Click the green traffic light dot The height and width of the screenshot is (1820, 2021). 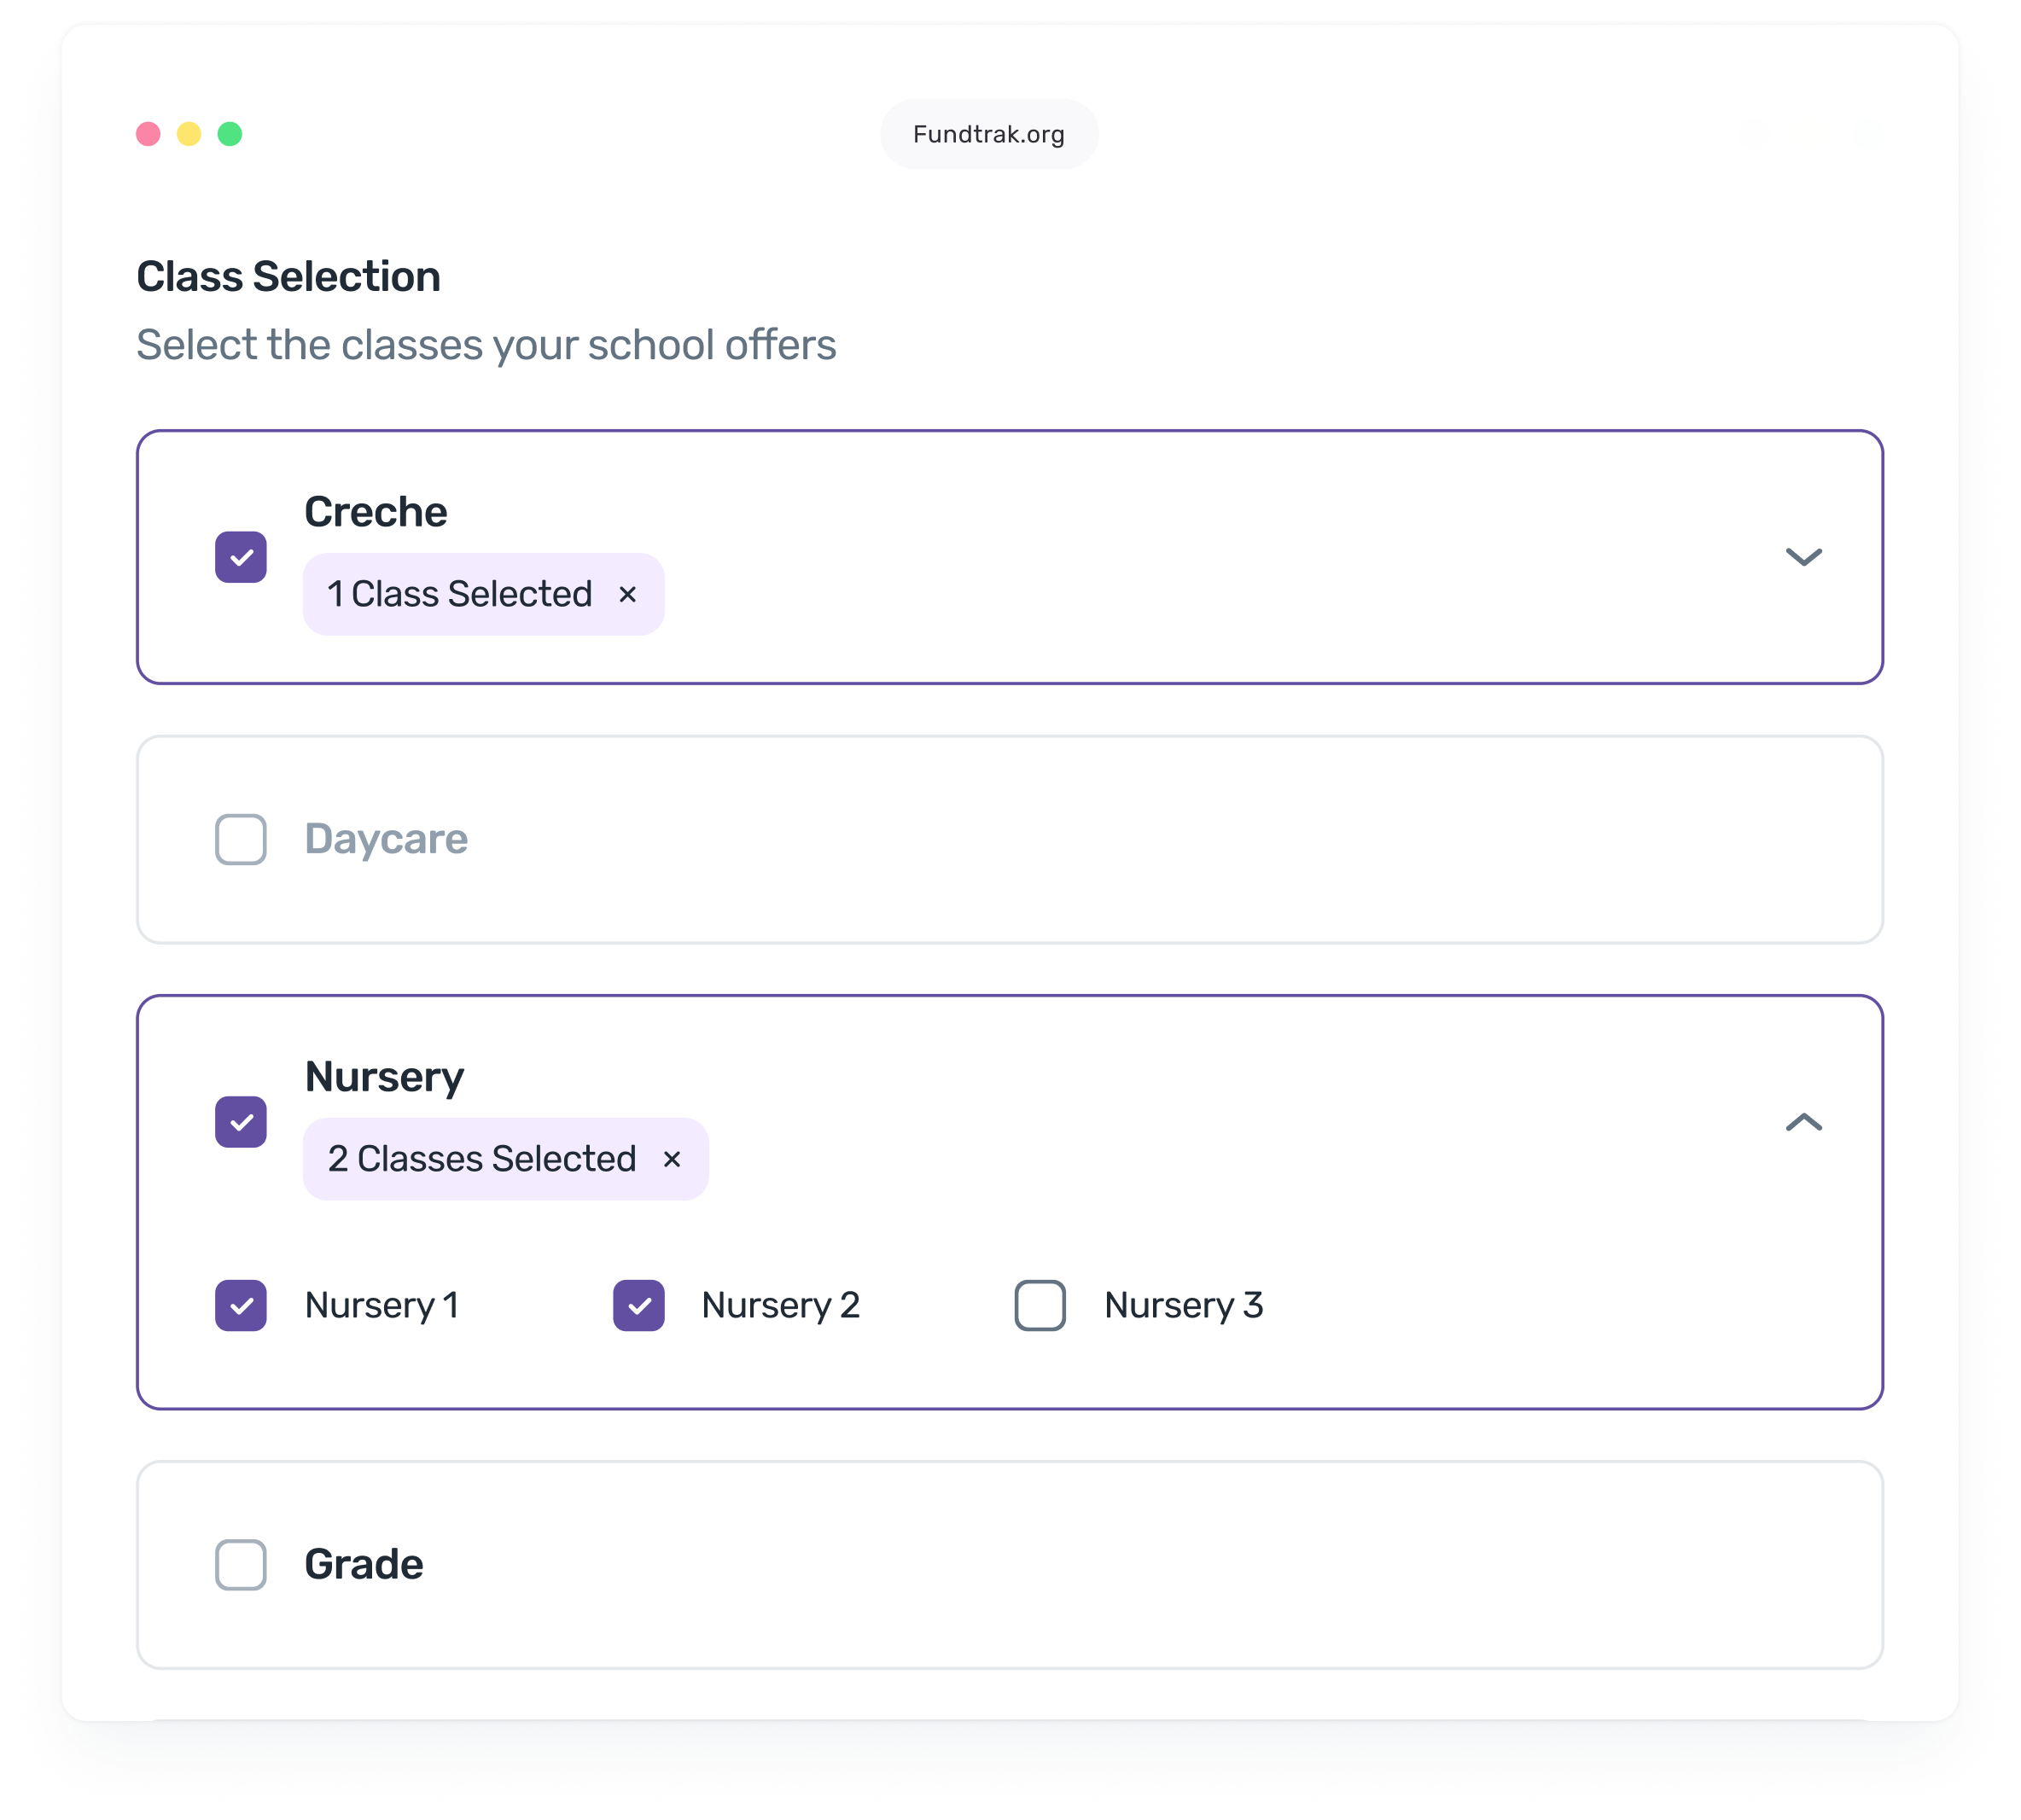point(228,133)
